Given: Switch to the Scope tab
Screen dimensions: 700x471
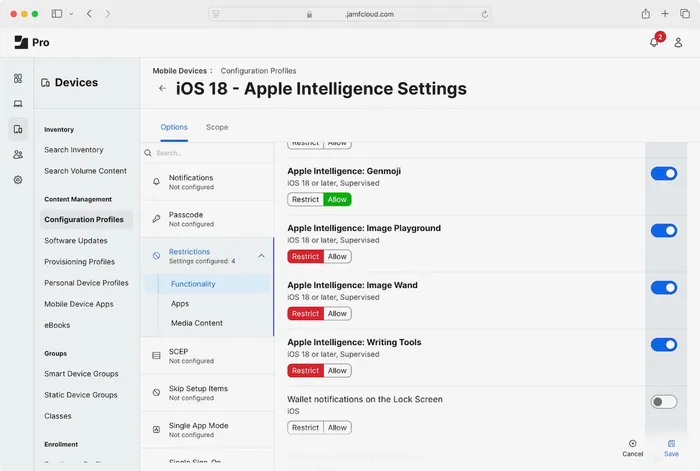Looking at the screenshot, I should tap(217, 127).
